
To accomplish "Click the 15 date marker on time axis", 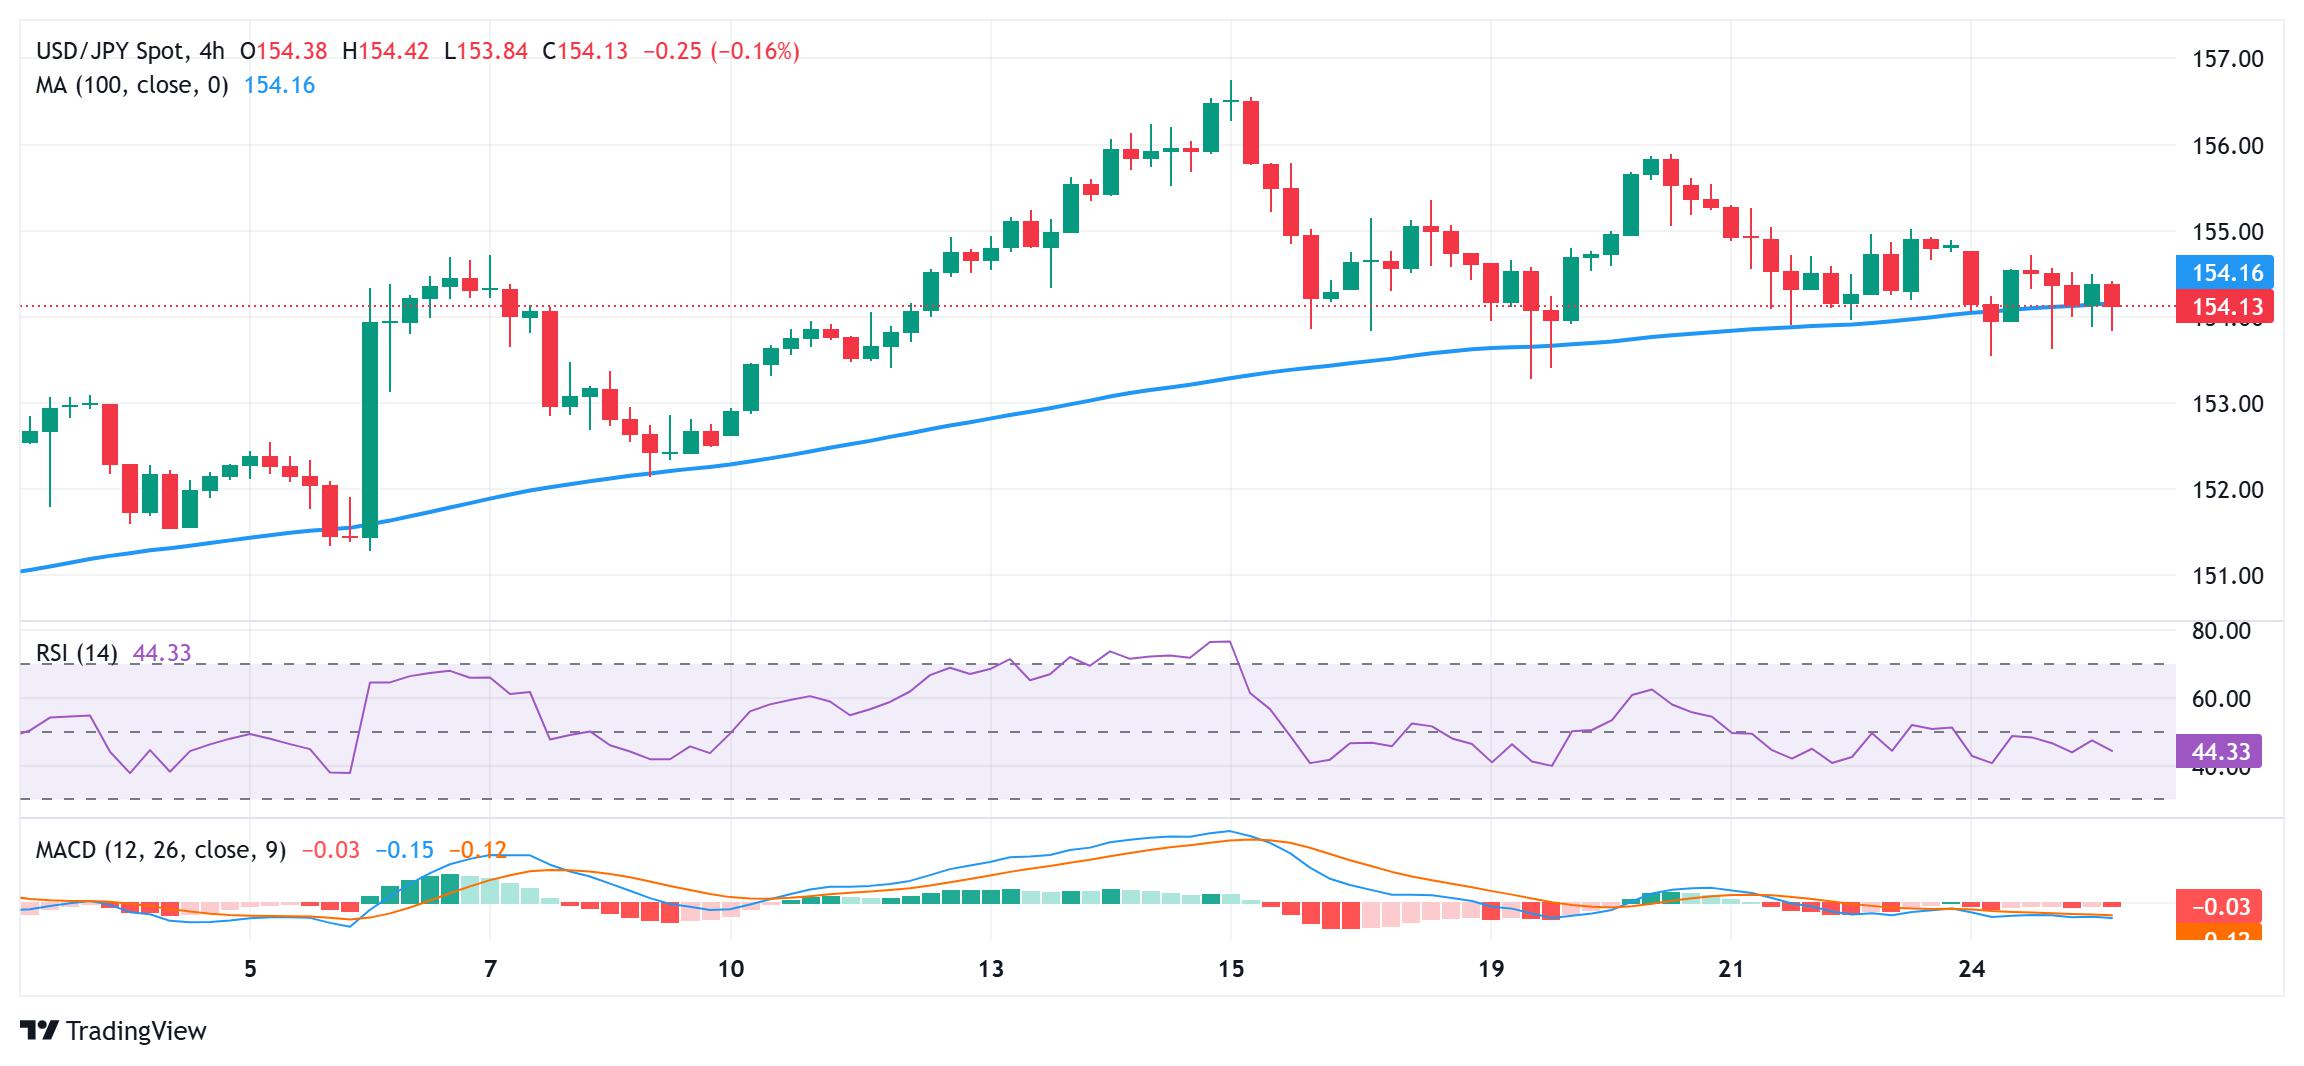I will click(1231, 969).
